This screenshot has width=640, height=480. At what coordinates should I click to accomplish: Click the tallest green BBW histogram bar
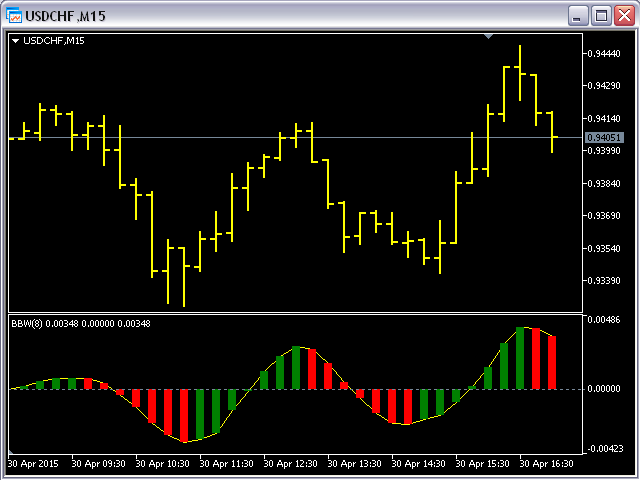(520, 358)
